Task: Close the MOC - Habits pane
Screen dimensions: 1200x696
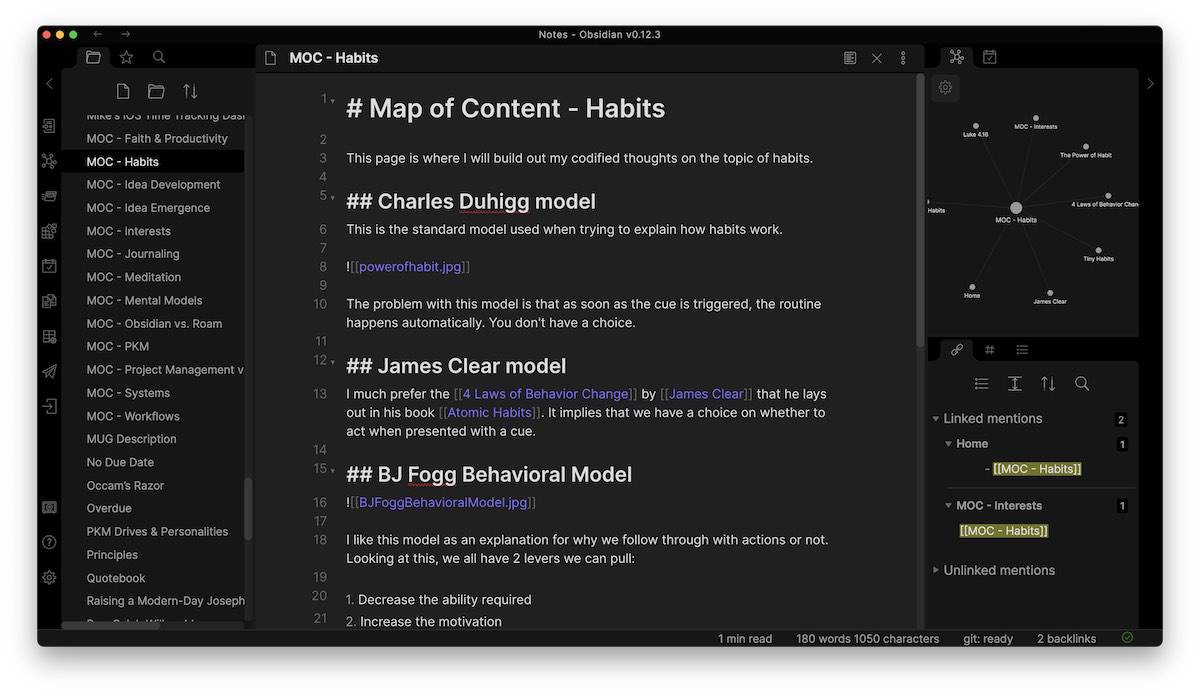Action: [877, 58]
